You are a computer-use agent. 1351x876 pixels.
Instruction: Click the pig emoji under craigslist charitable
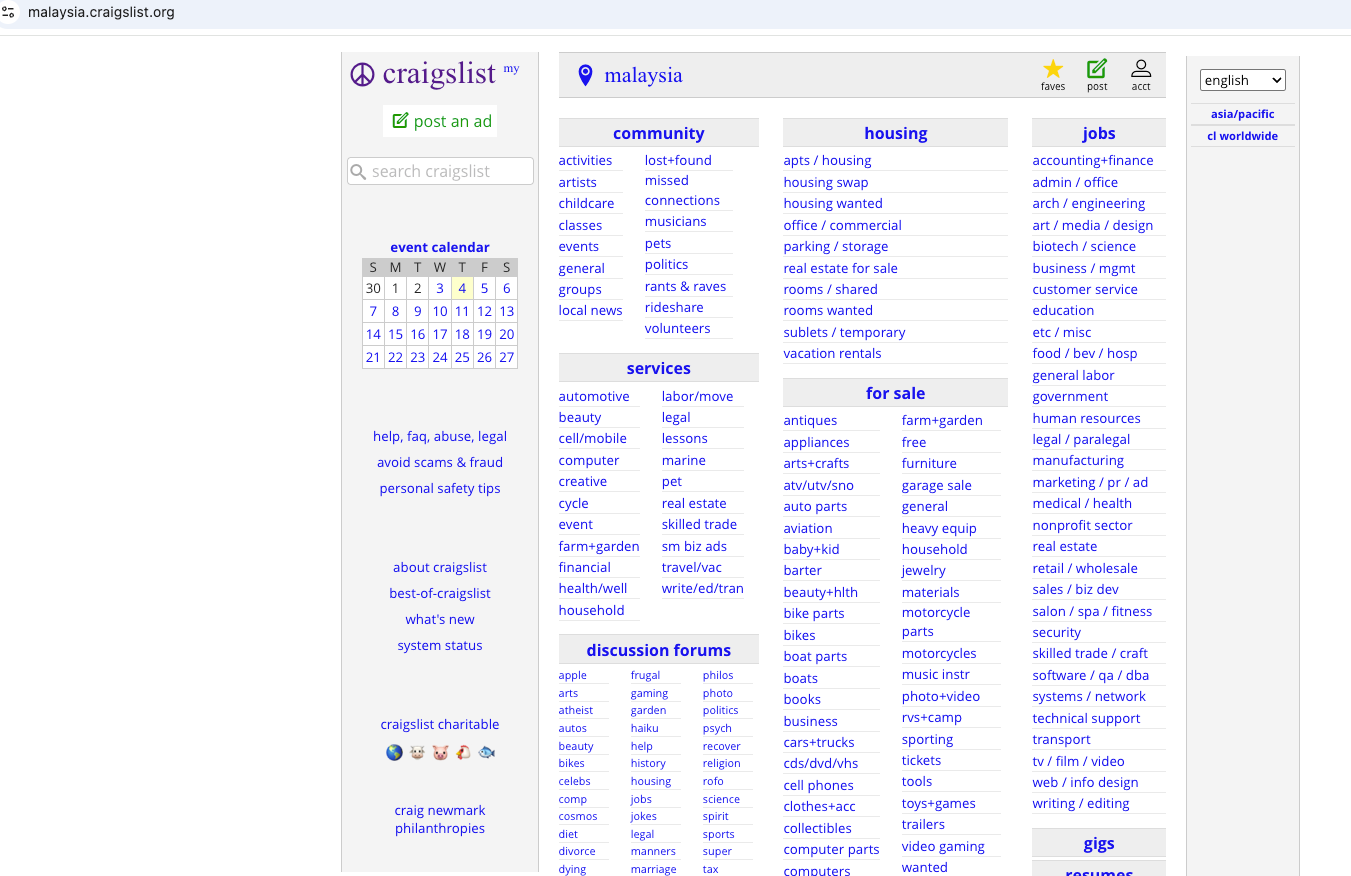click(x=440, y=752)
